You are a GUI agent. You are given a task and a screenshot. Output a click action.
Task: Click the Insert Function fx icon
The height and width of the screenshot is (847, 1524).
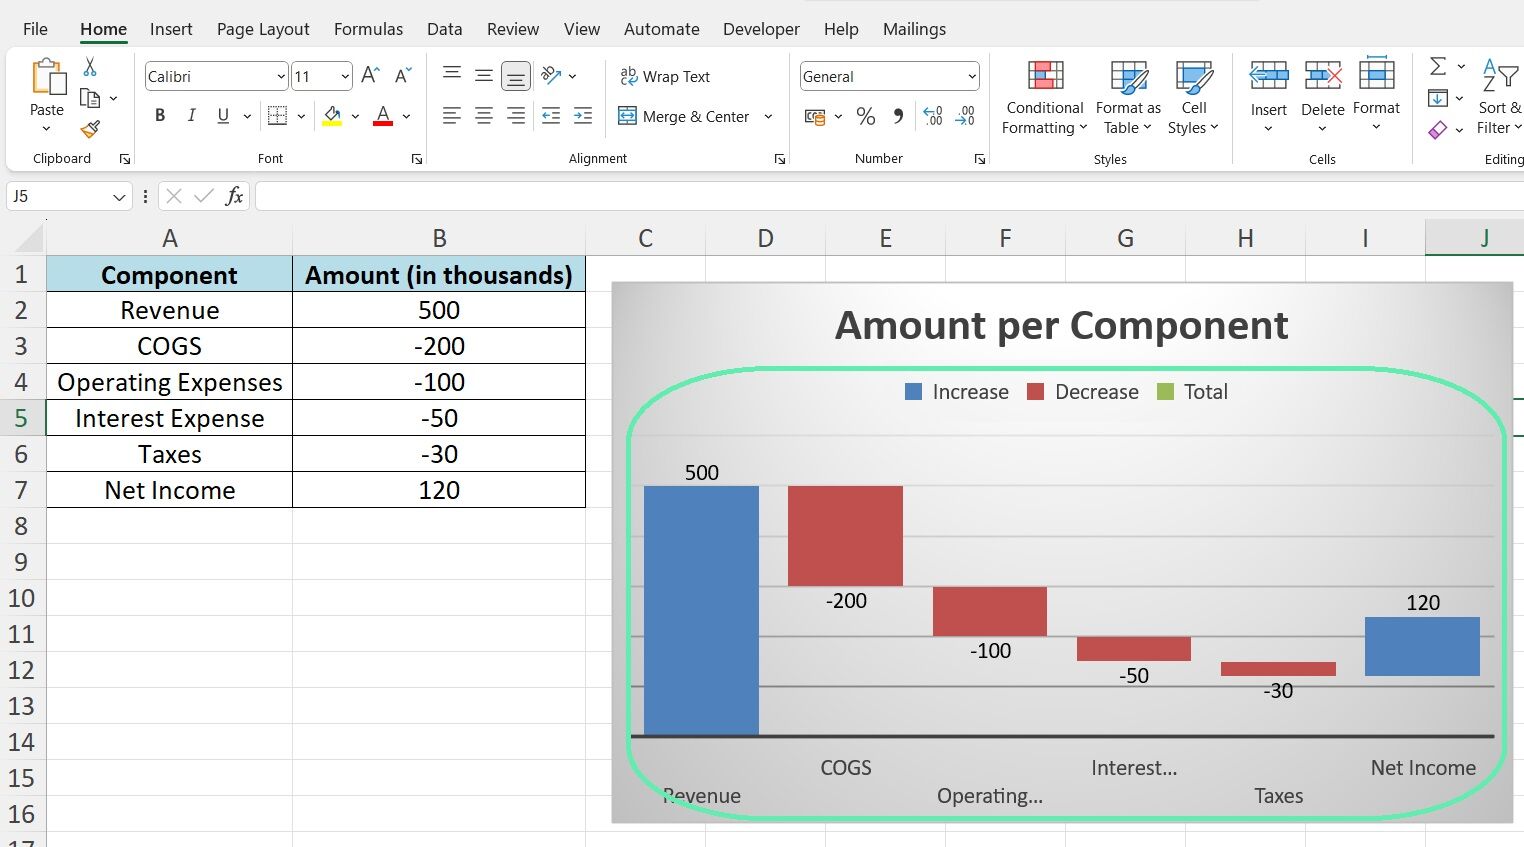[234, 196]
